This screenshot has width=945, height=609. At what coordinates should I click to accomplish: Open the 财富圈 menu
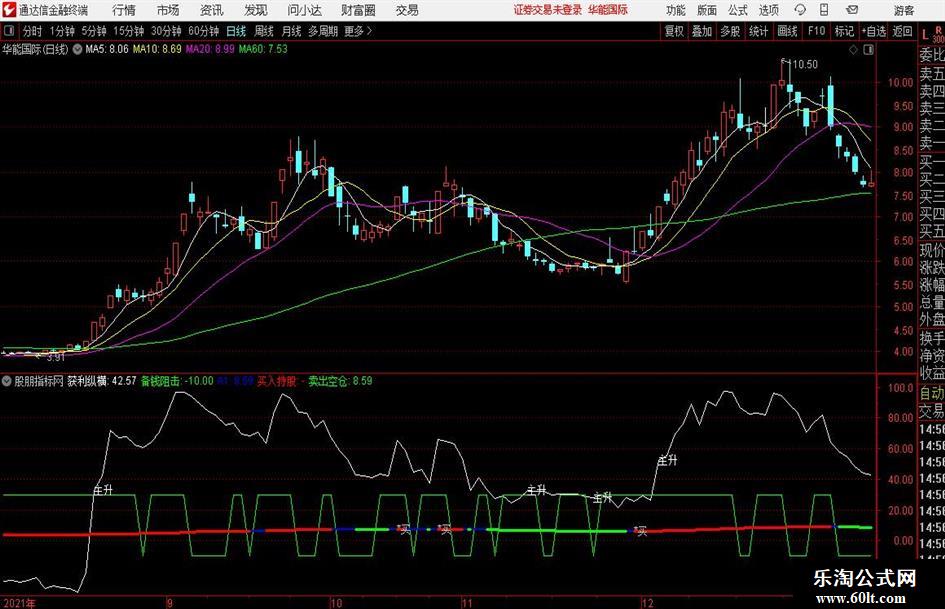(358, 10)
